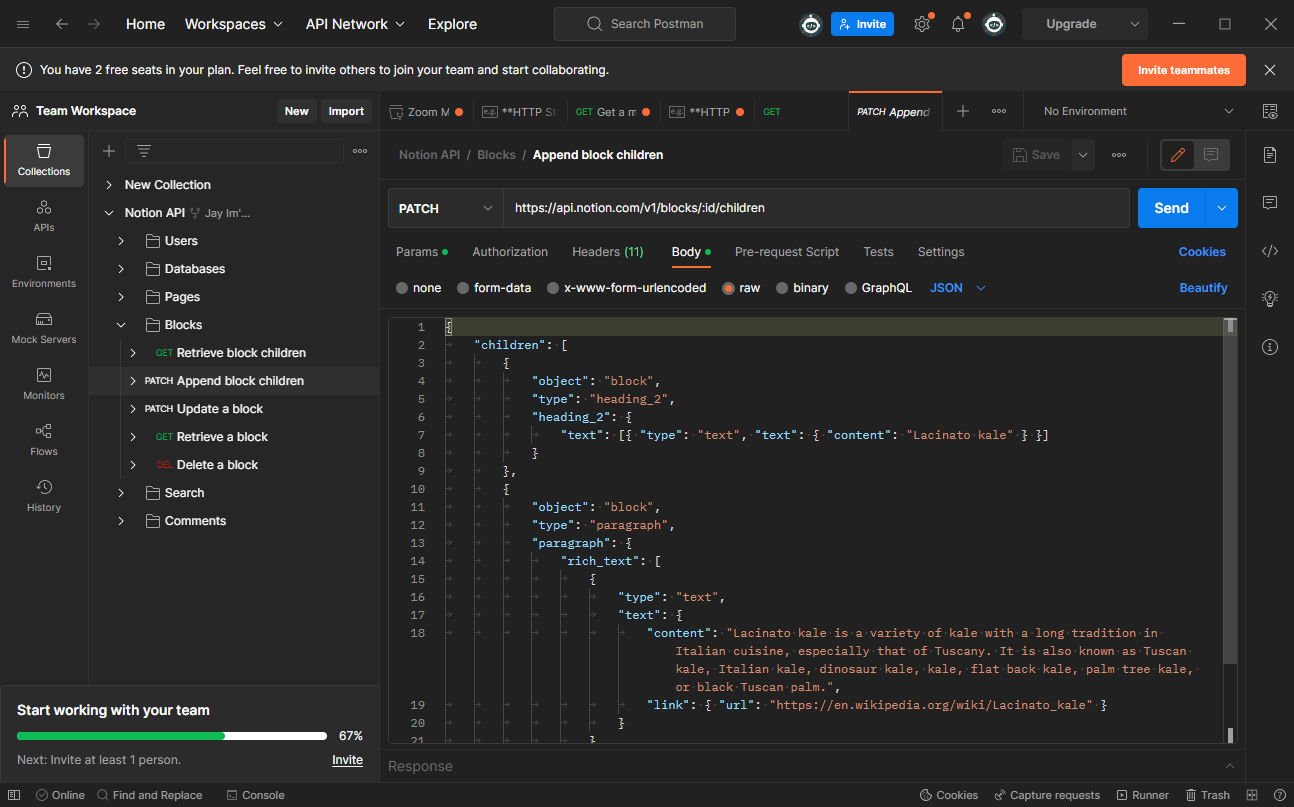Click the Invite link in team panel
Viewport: 1294px width, 807px height.
click(347, 760)
